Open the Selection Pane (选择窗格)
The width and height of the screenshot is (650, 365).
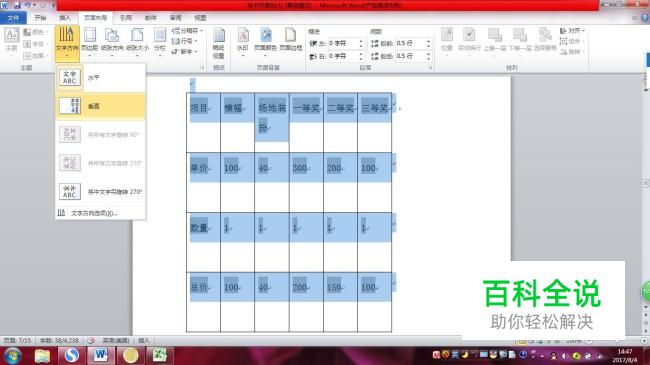point(545,40)
